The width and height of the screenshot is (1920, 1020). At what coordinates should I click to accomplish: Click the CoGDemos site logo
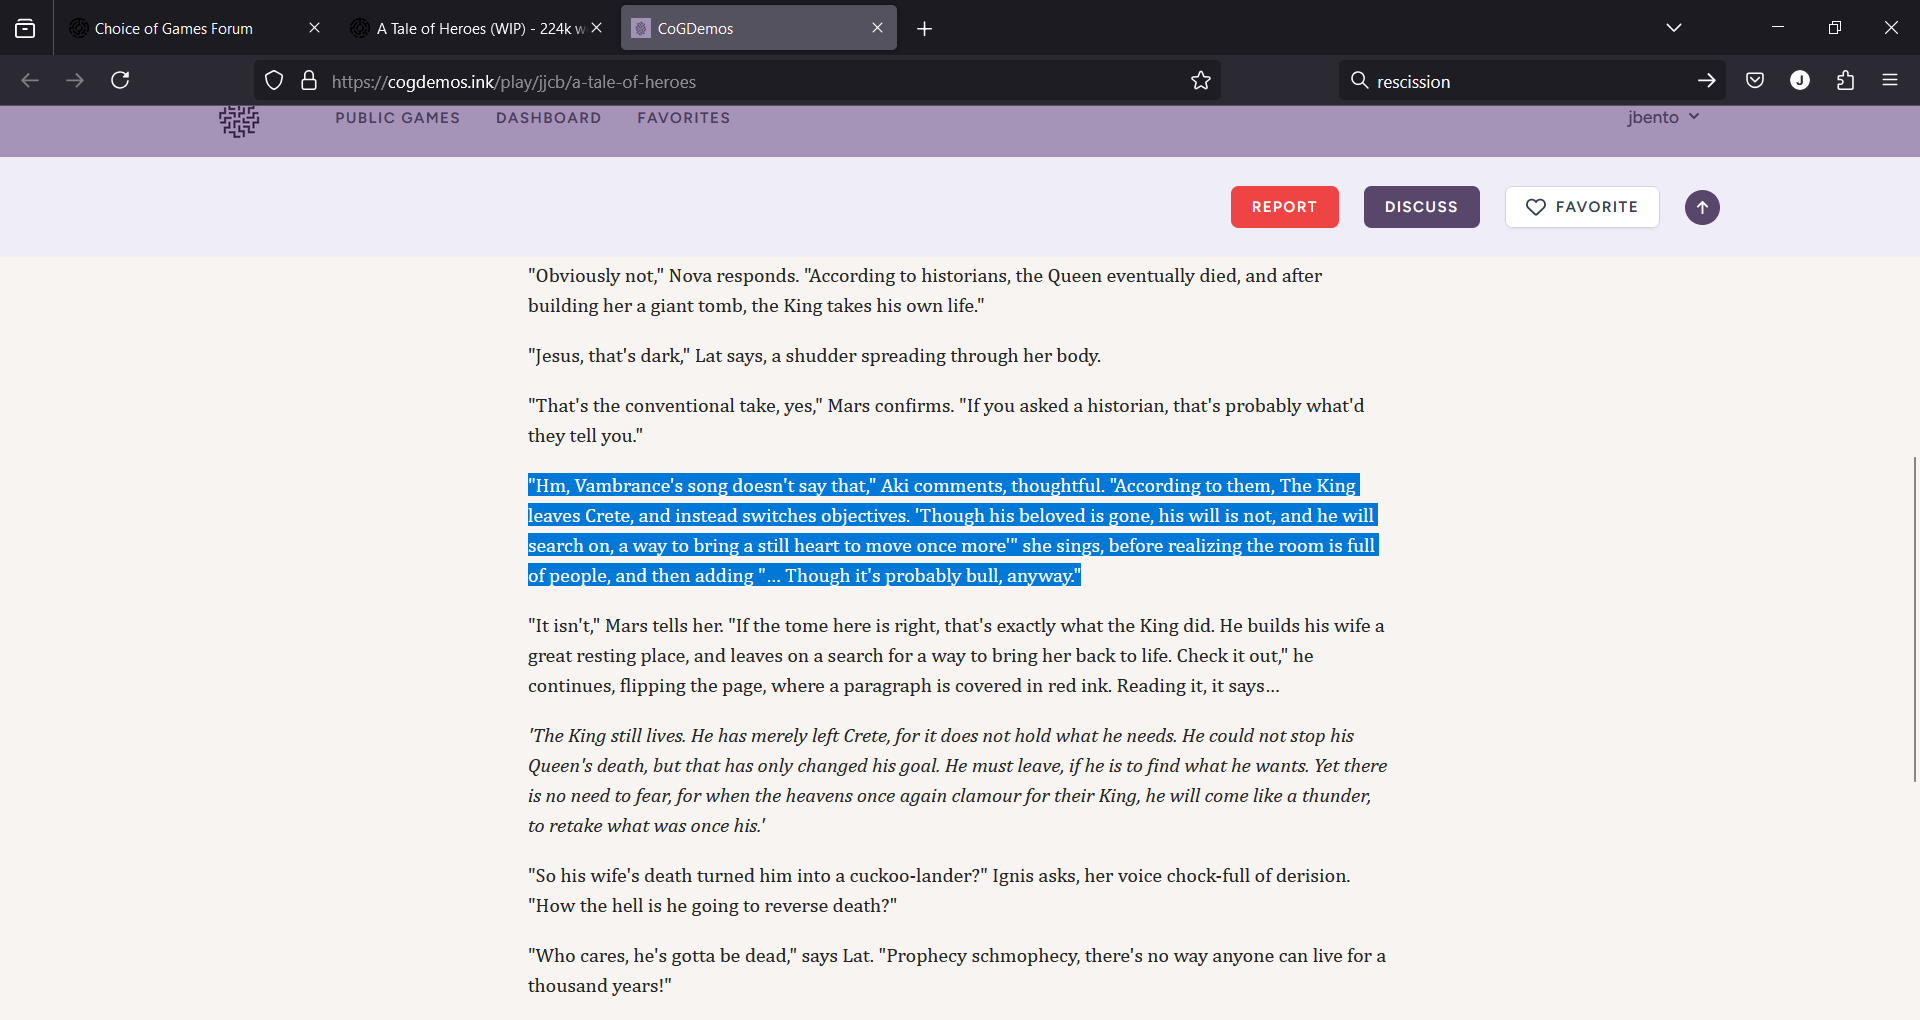pos(239,120)
